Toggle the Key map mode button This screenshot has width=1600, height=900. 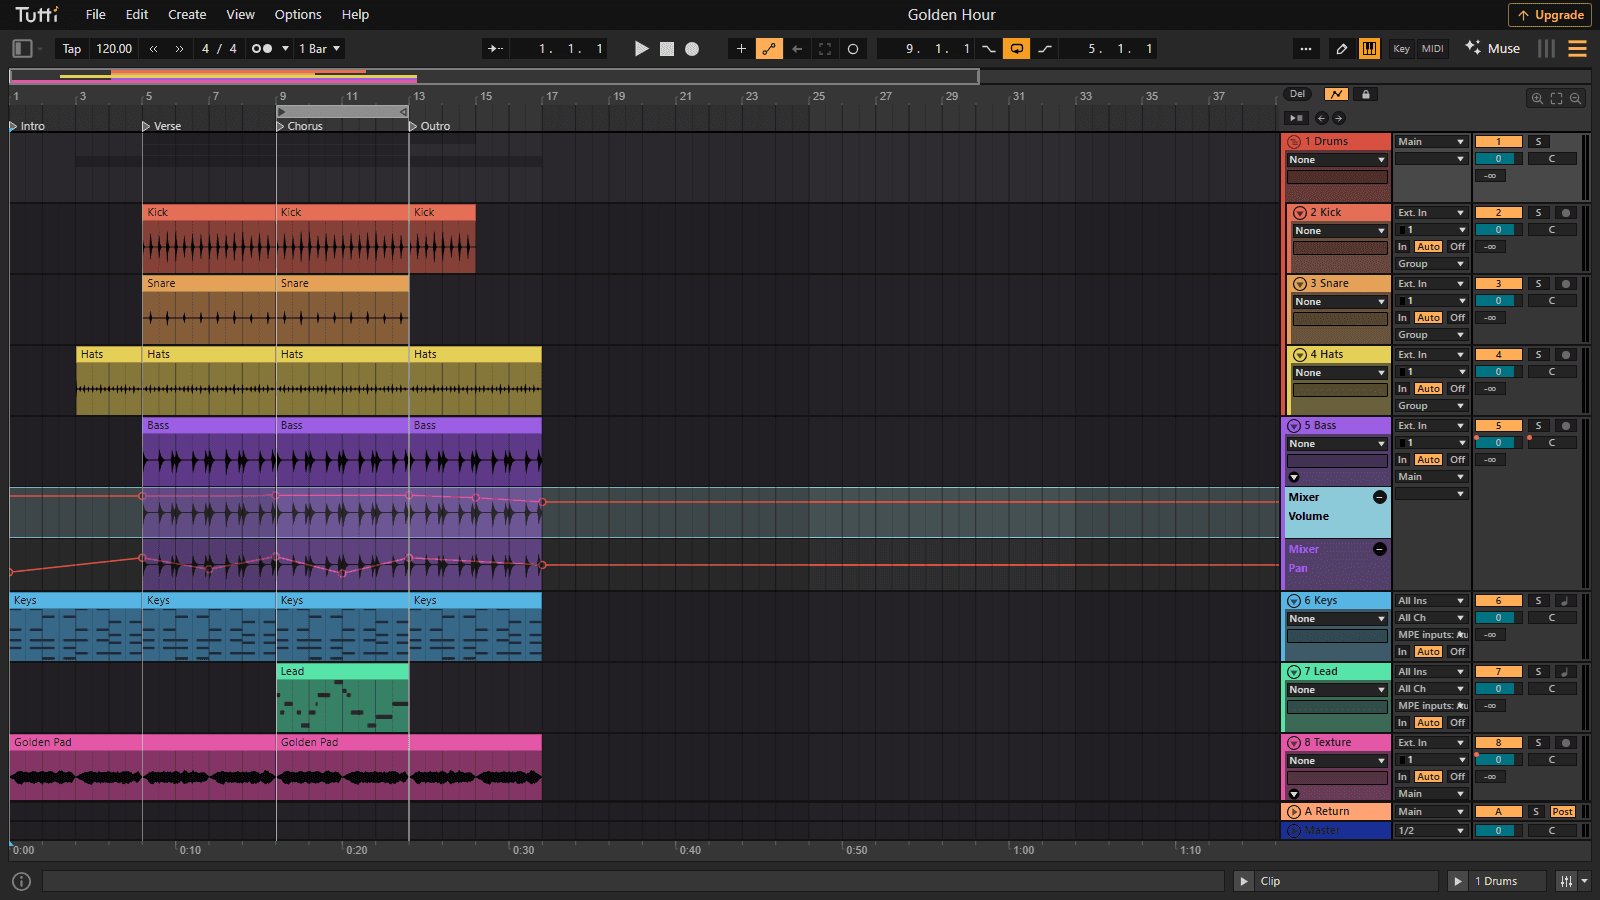(x=1402, y=48)
